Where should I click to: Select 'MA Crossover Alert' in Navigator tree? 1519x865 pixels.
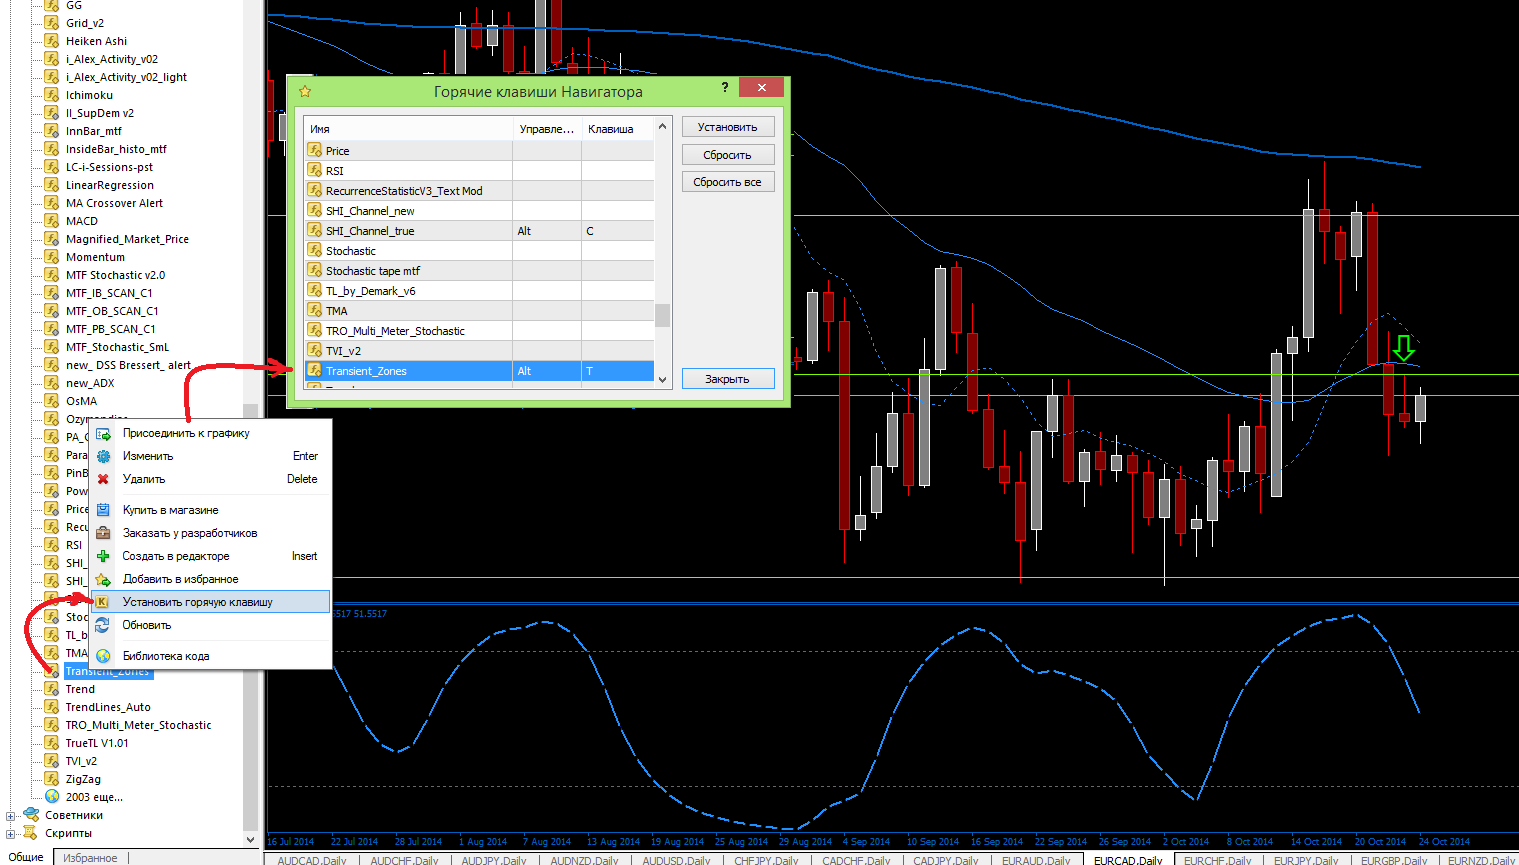pos(114,203)
